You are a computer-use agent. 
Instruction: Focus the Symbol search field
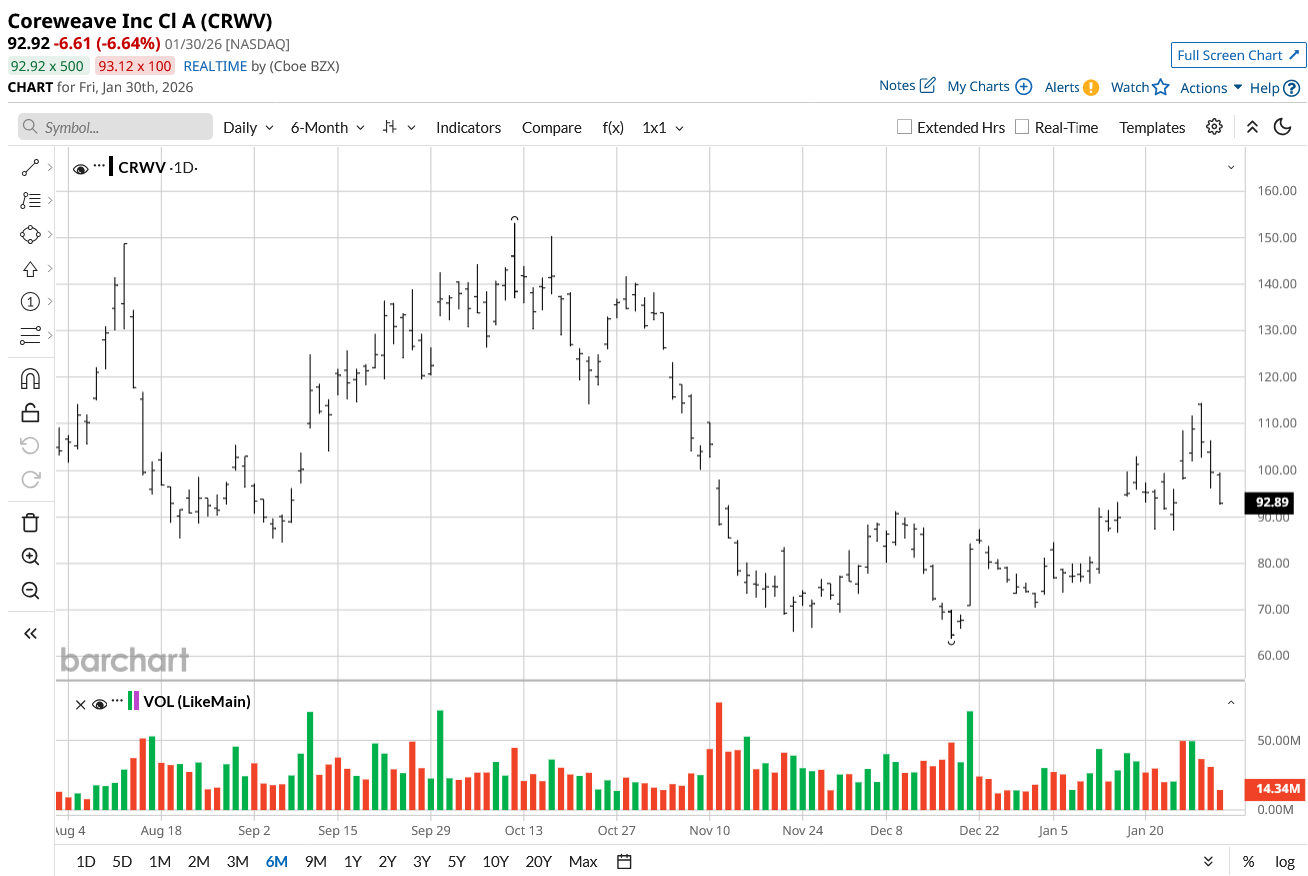click(115, 127)
